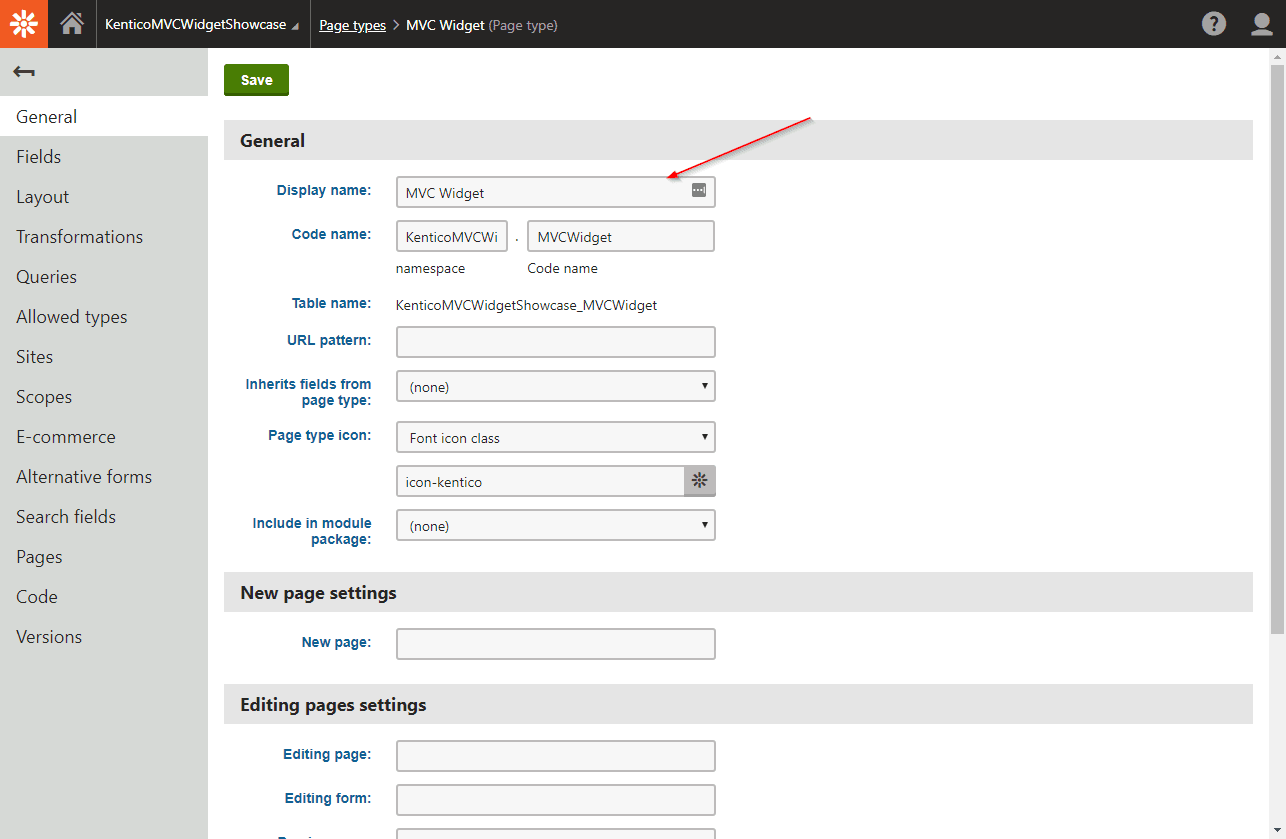Click the vertical page scrollbar

coord(1278,350)
